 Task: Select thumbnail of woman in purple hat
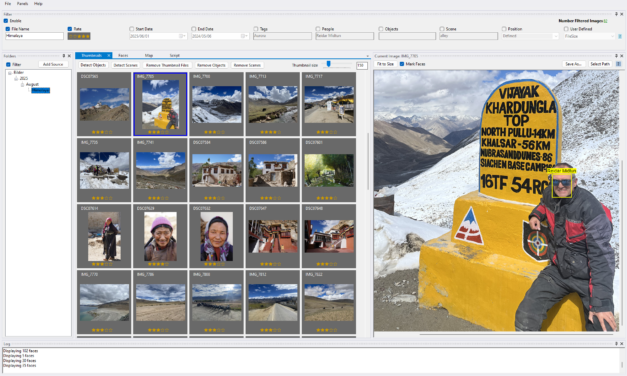160,236
